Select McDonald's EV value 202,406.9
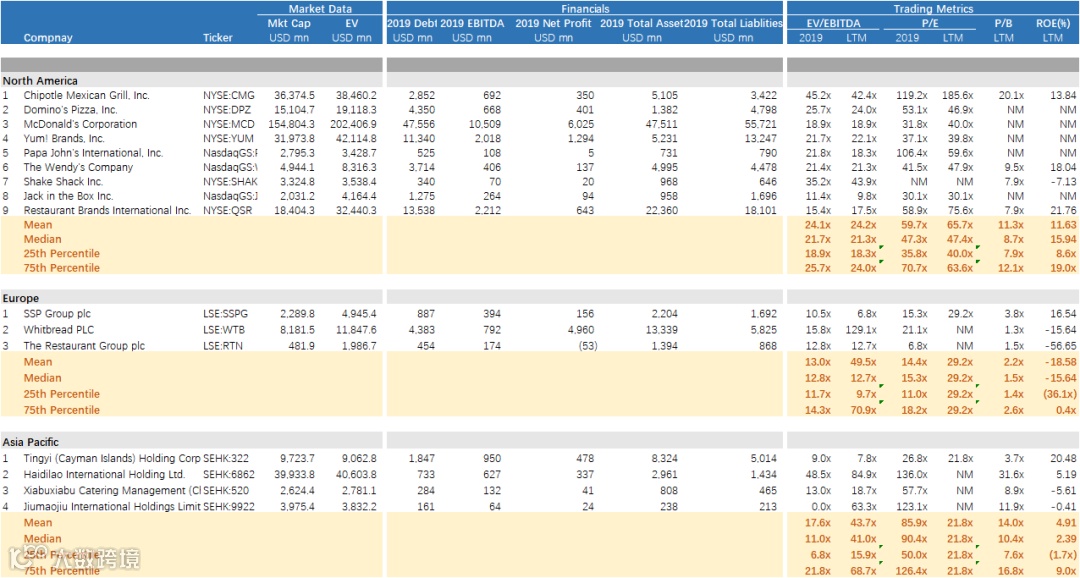Screen dimensions: 1080x578 (x=352, y=124)
